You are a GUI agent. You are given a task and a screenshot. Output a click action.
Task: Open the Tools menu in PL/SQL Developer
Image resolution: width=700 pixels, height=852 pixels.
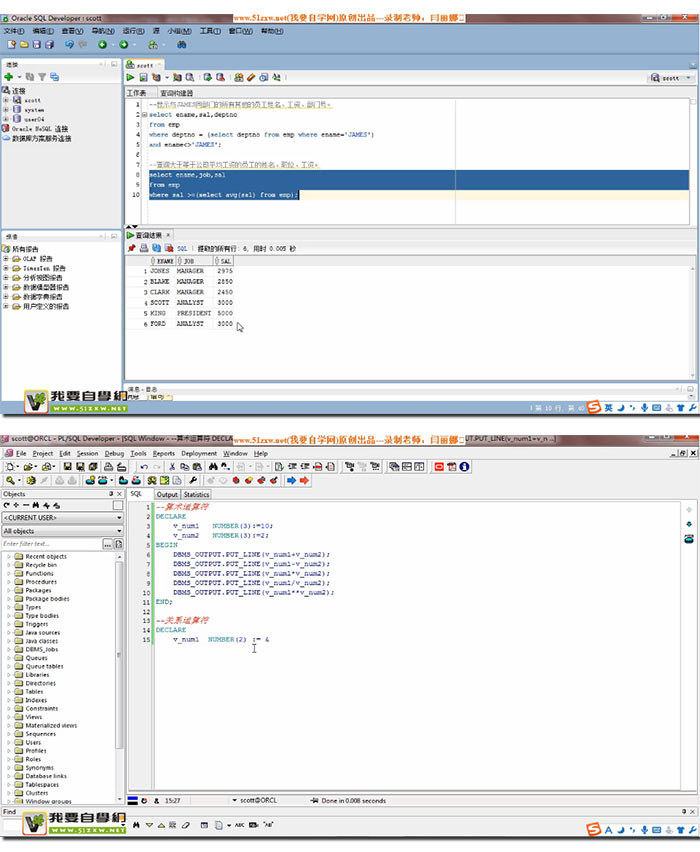(139, 453)
